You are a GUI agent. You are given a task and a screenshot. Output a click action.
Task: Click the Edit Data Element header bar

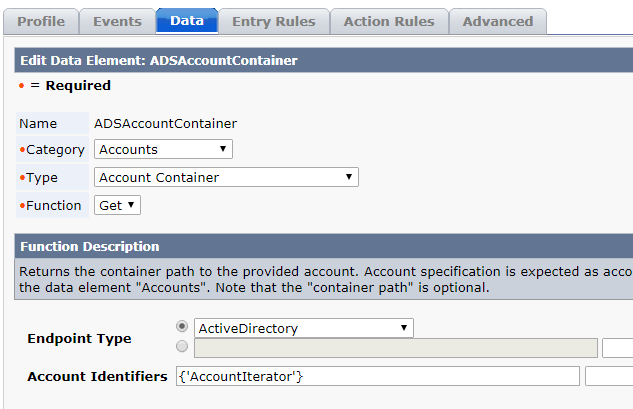pyautogui.click(x=324, y=60)
